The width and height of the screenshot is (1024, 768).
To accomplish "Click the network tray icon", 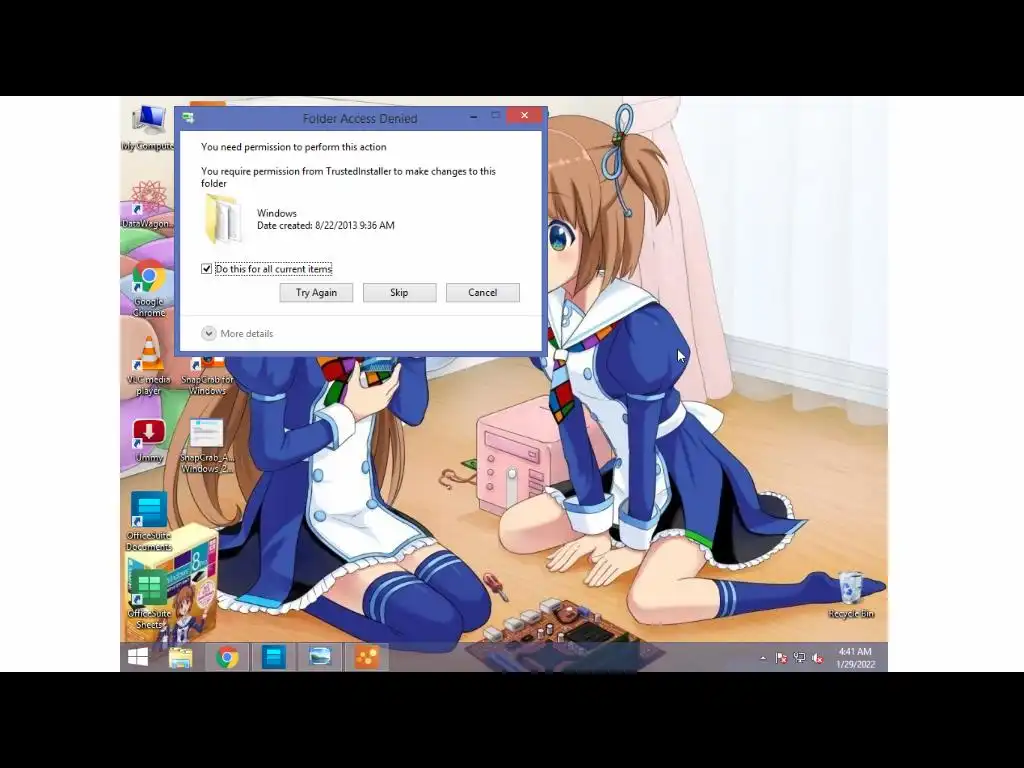I will point(799,658).
